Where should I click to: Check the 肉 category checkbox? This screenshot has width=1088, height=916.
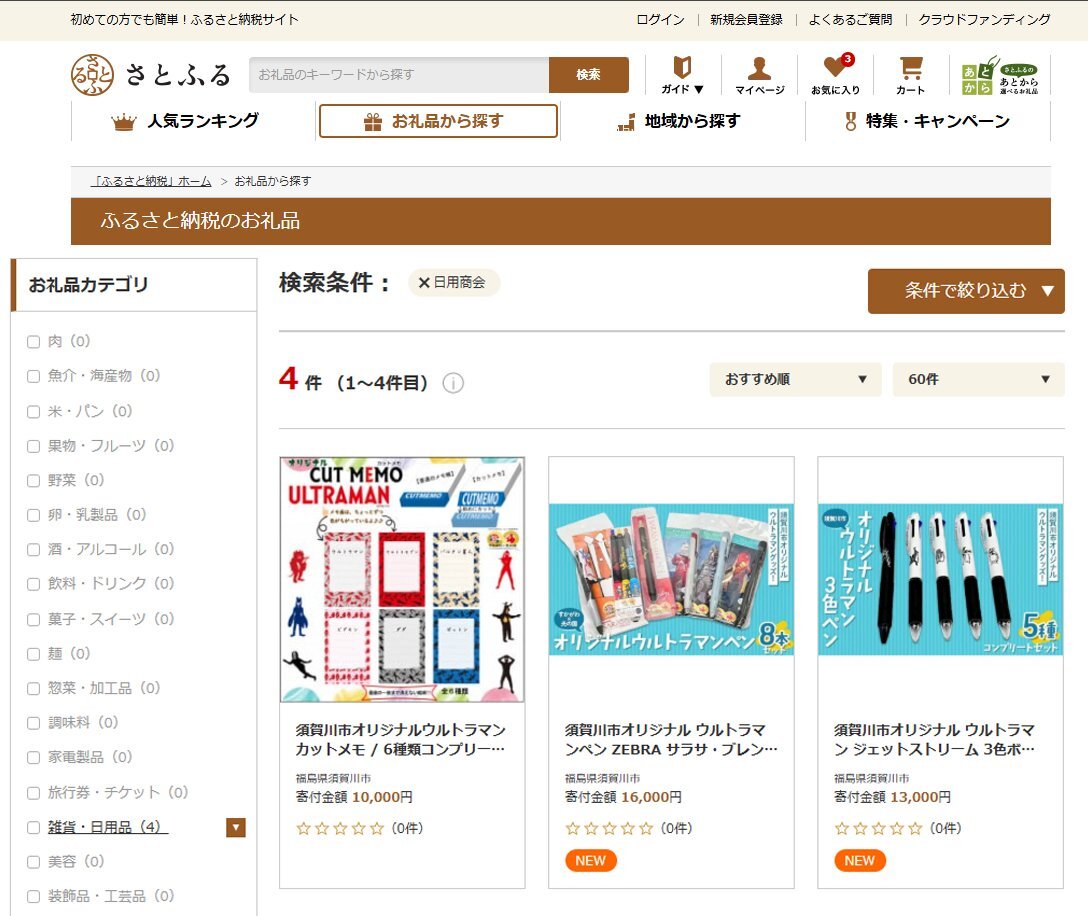click(33, 341)
